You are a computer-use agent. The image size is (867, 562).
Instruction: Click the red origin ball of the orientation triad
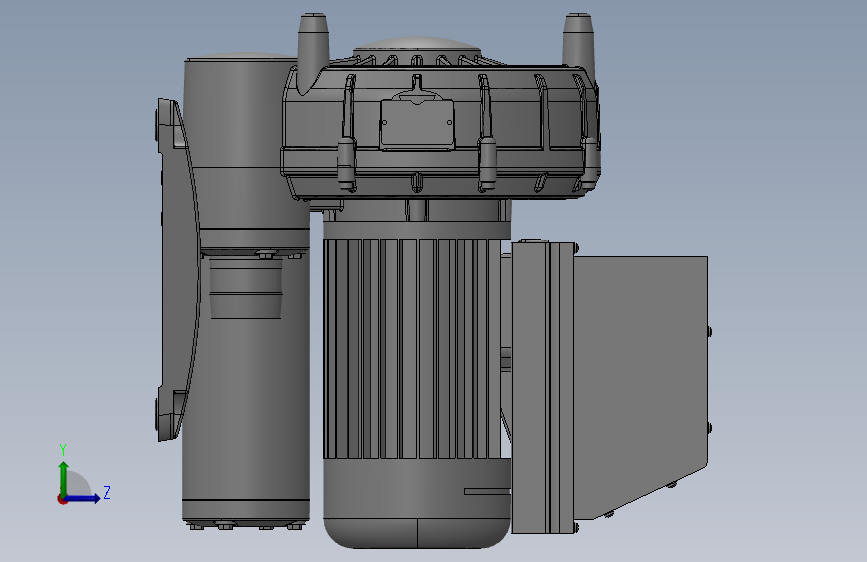point(62,499)
